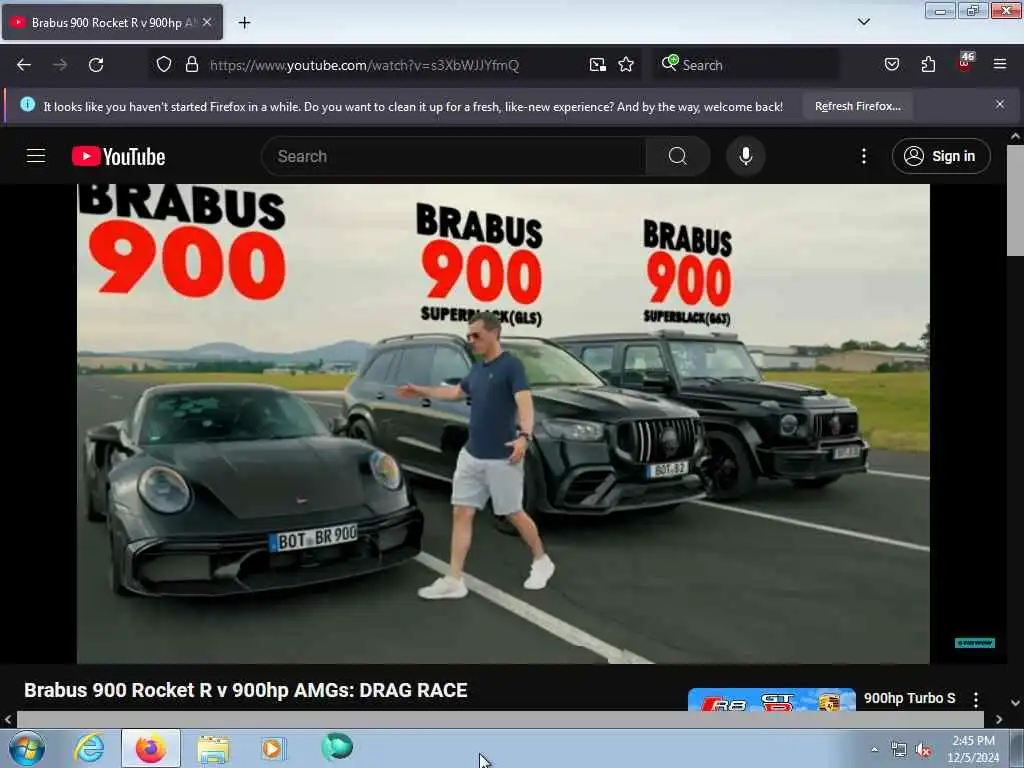The image size is (1024, 768).
Task: Click the YouTube Search field
Action: tap(453, 156)
